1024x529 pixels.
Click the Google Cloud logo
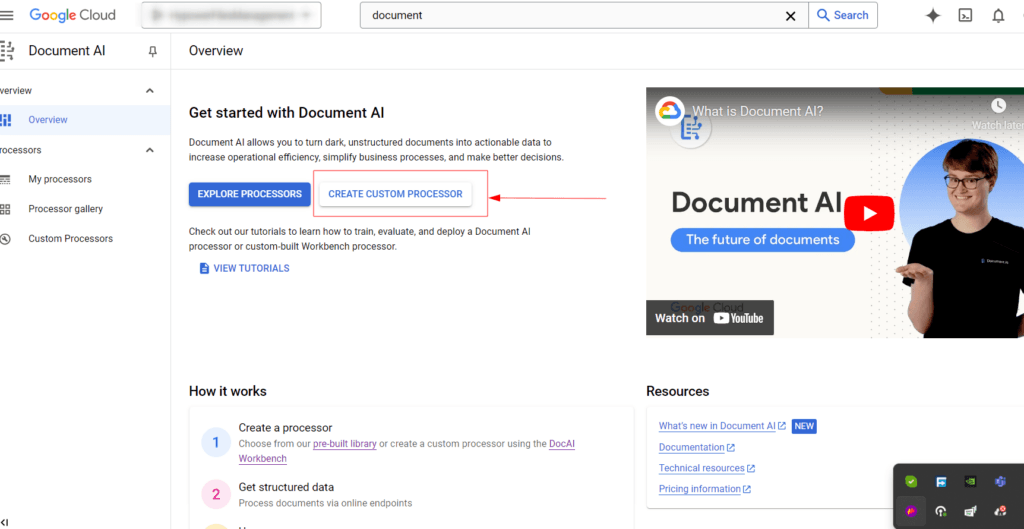[x=72, y=15]
